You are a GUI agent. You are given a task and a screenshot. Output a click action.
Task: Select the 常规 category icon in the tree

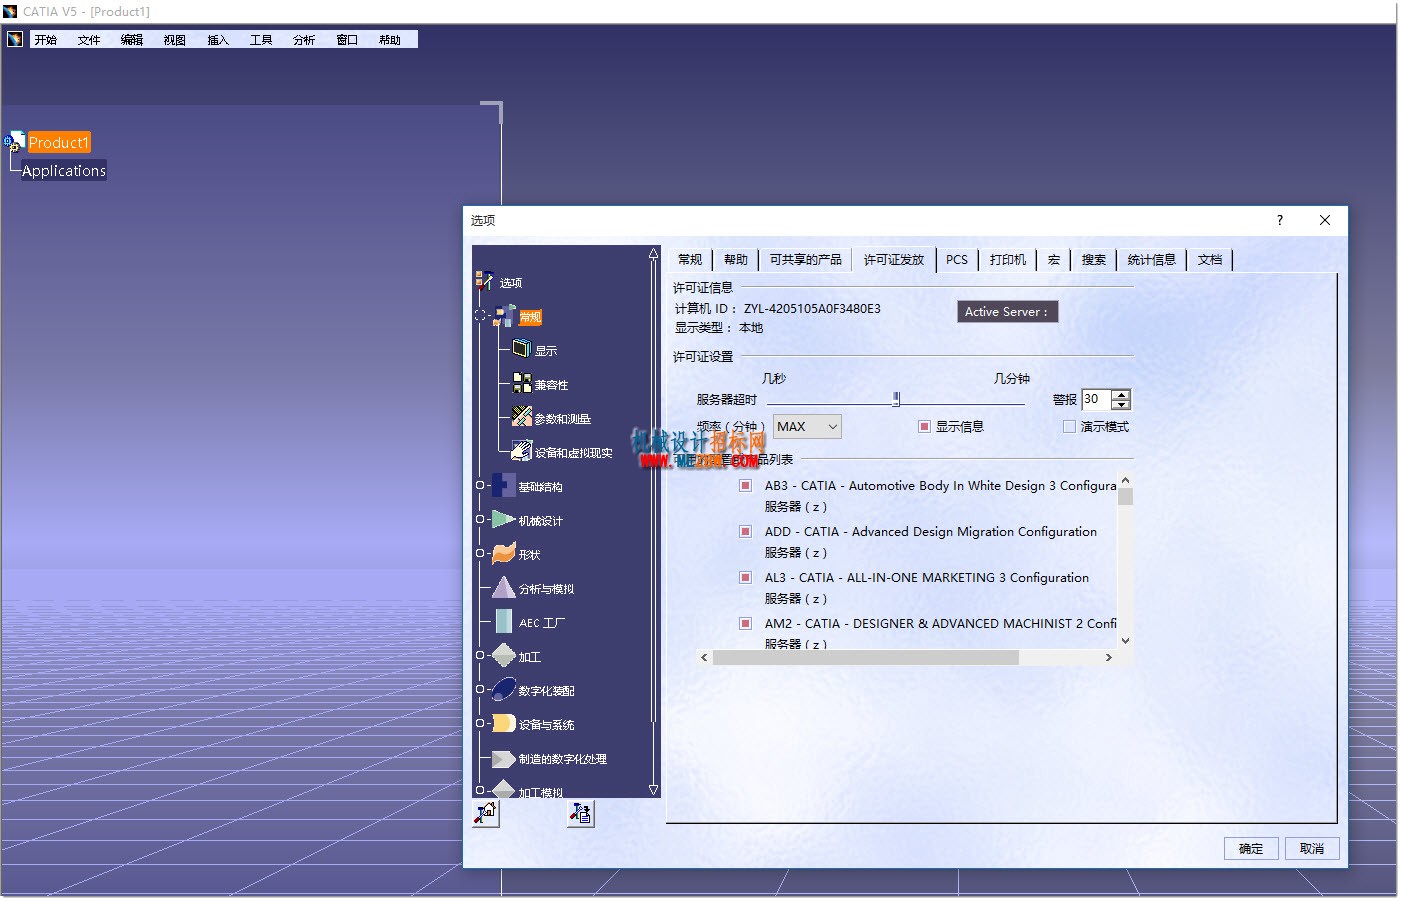(505, 316)
